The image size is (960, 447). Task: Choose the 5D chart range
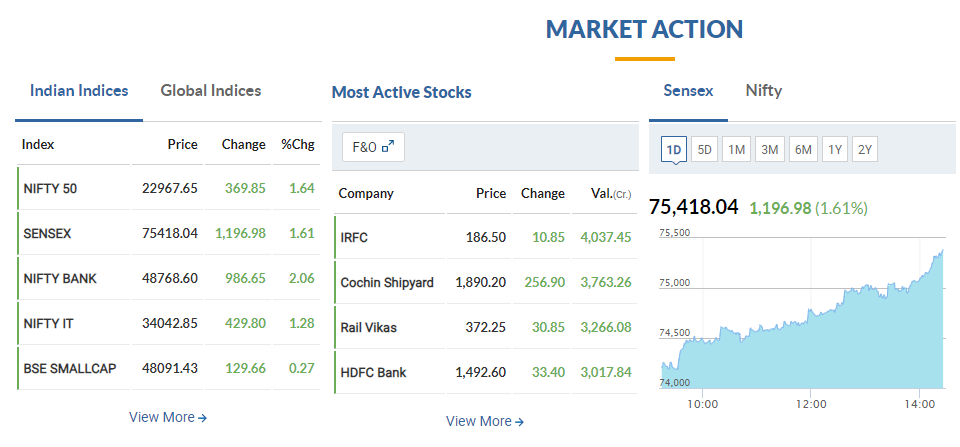[705, 149]
